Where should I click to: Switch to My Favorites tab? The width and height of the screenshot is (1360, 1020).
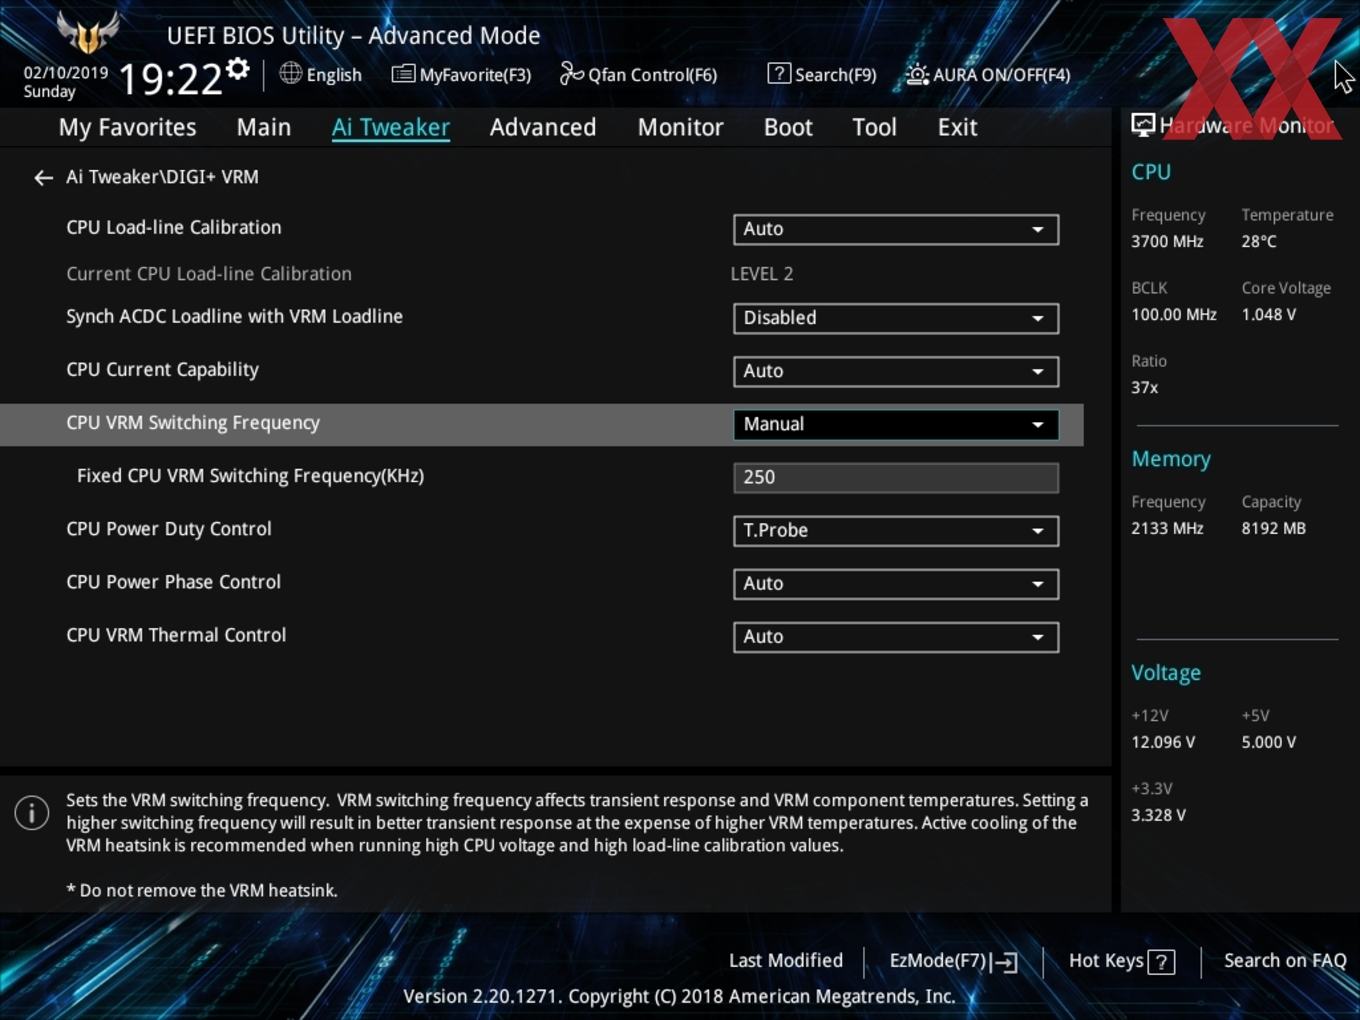tap(127, 127)
